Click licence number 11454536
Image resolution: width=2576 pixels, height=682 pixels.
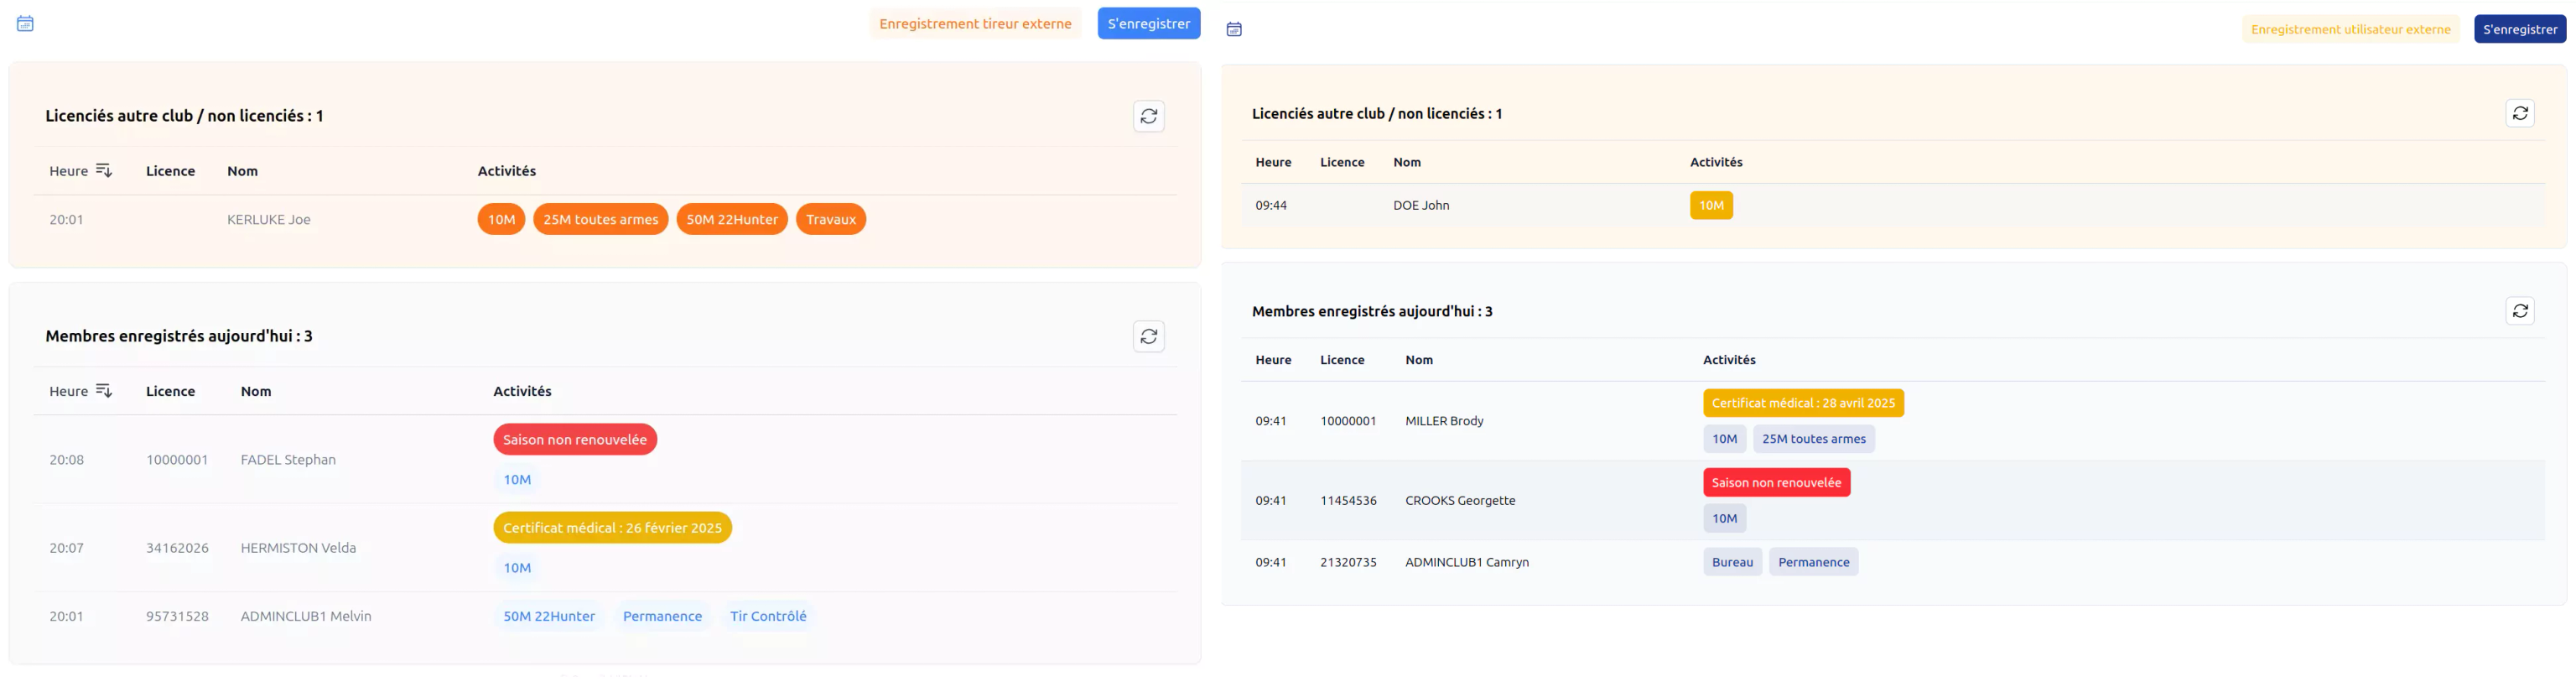pyautogui.click(x=1348, y=501)
